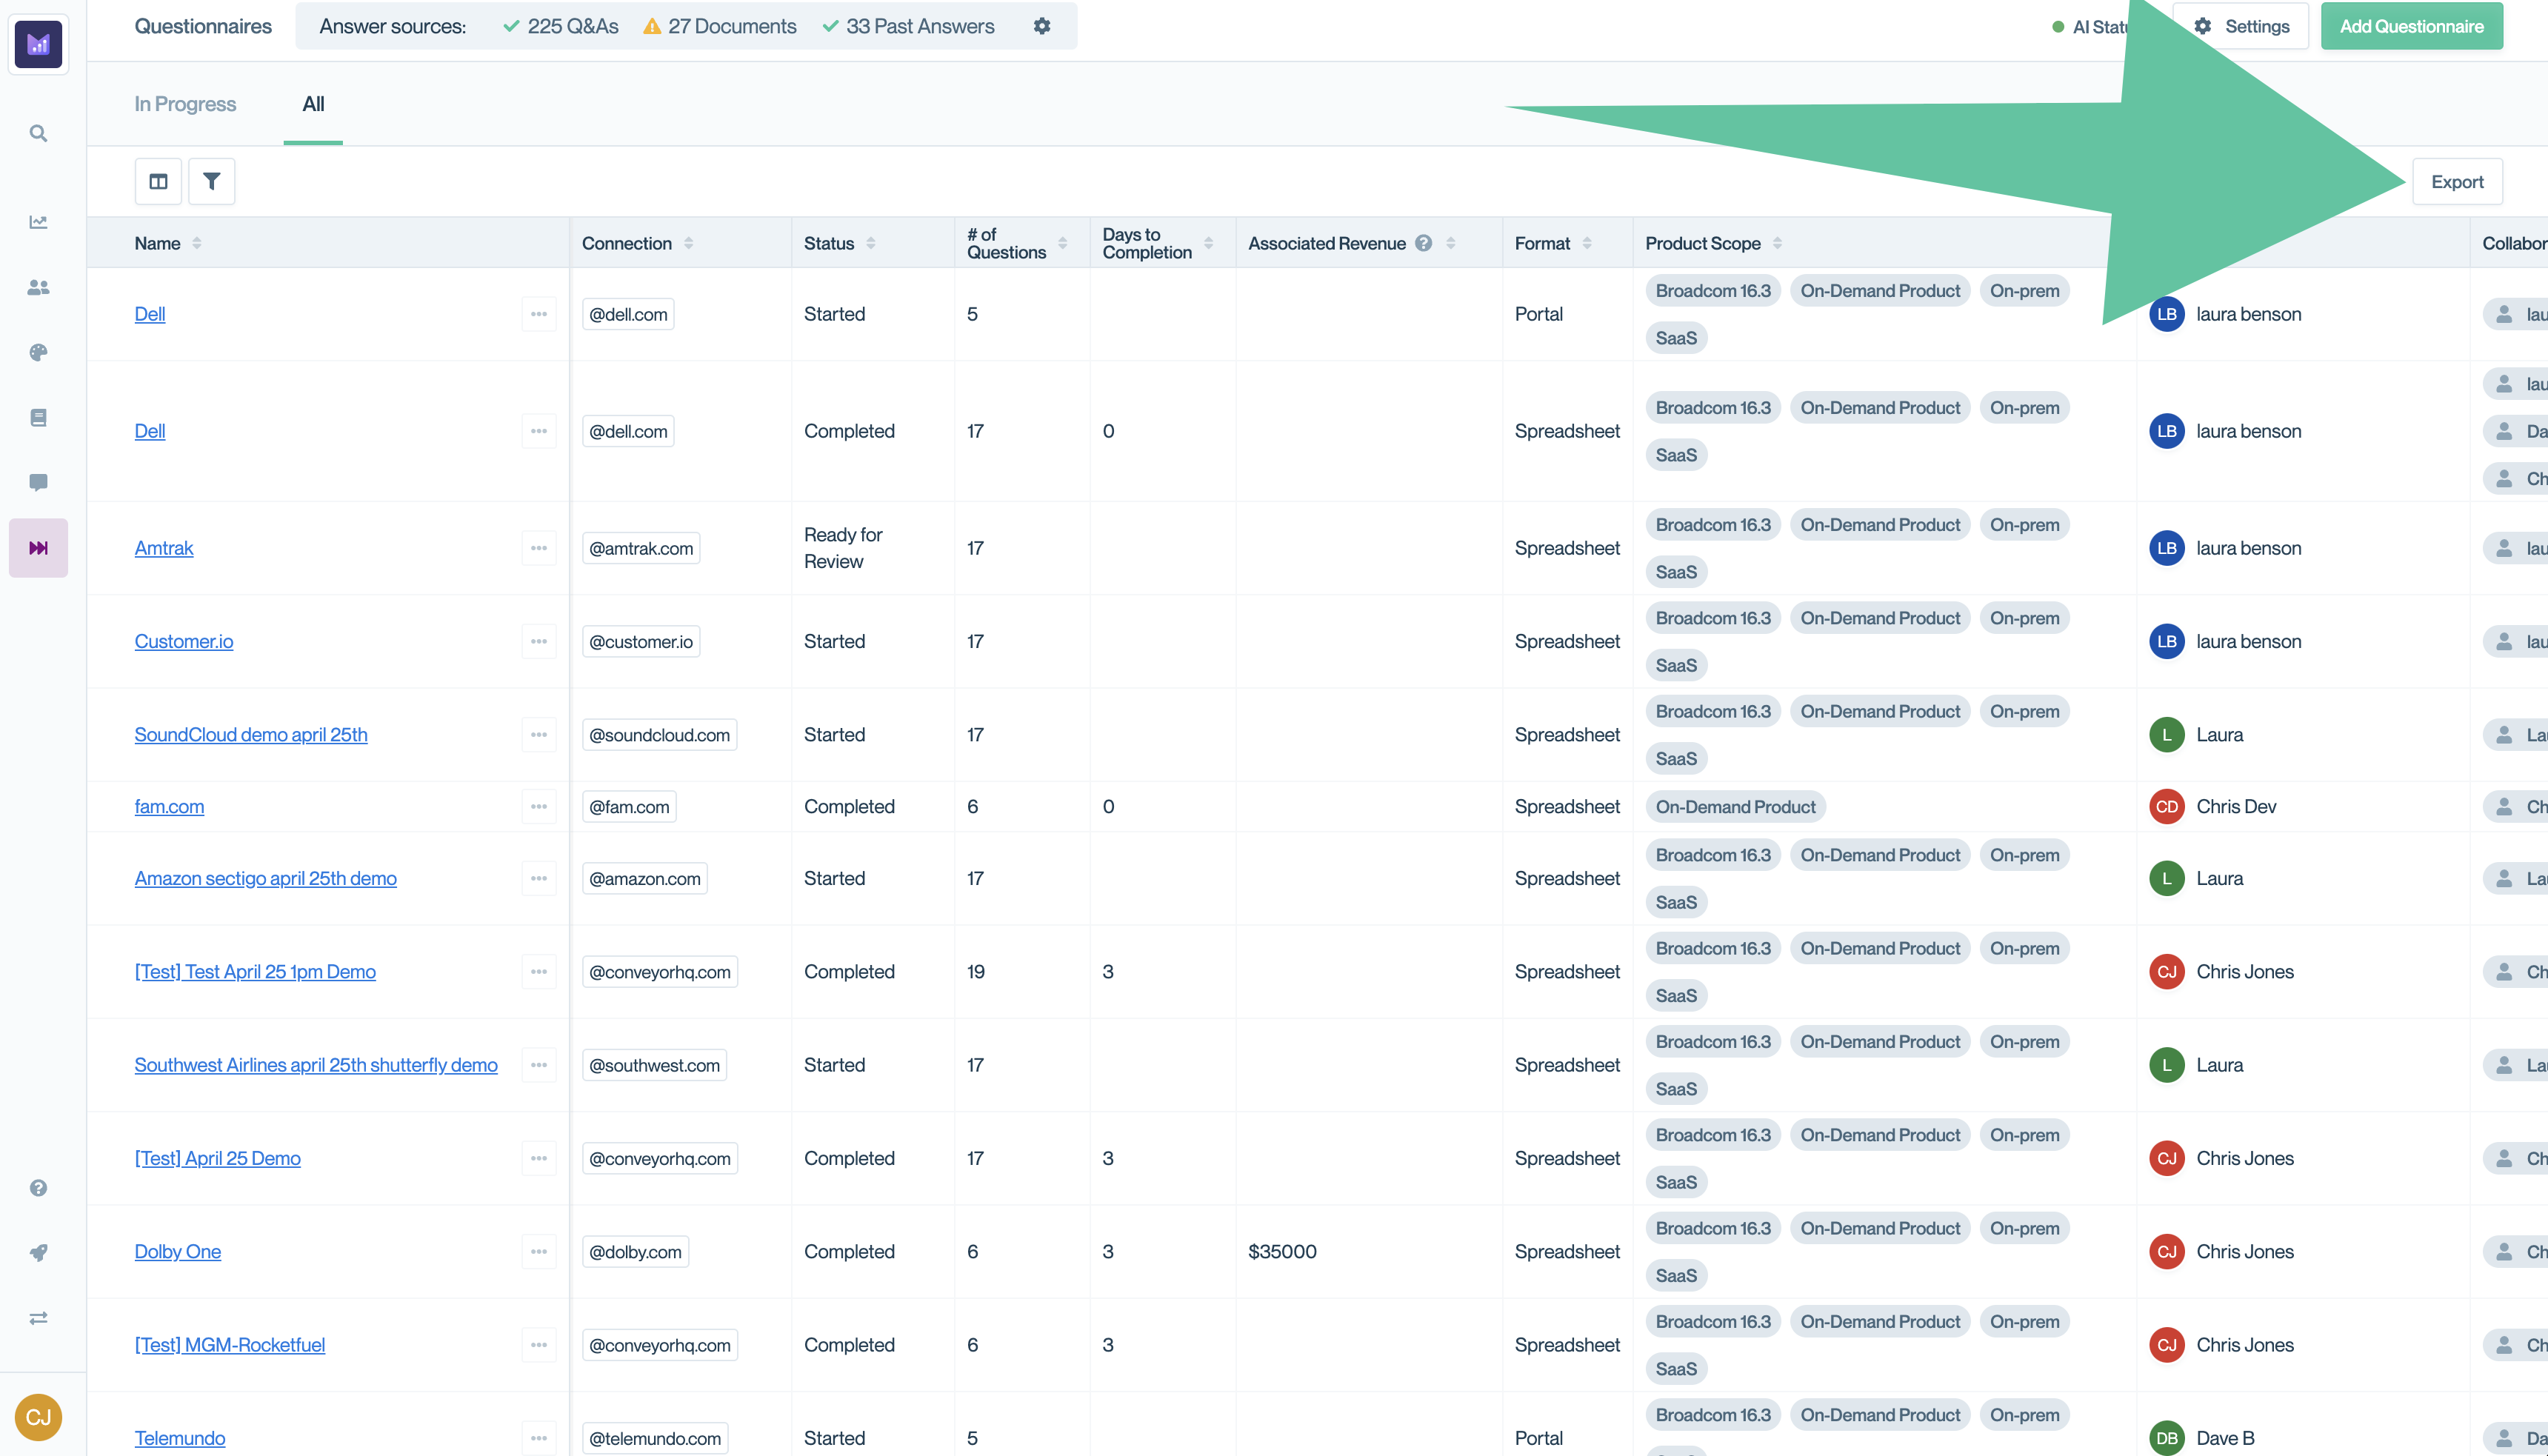Open SoundCloud demo april 25th link
This screenshot has width=2548, height=1456.
coord(251,734)
